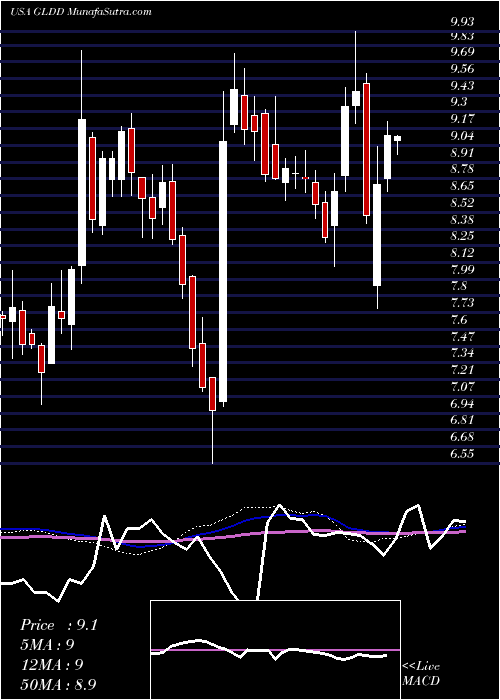Image resolution: width=500 pixels, height=700 pixels.
Task: Click the 7.34 price axis label
Action: (x=462, y=353)
